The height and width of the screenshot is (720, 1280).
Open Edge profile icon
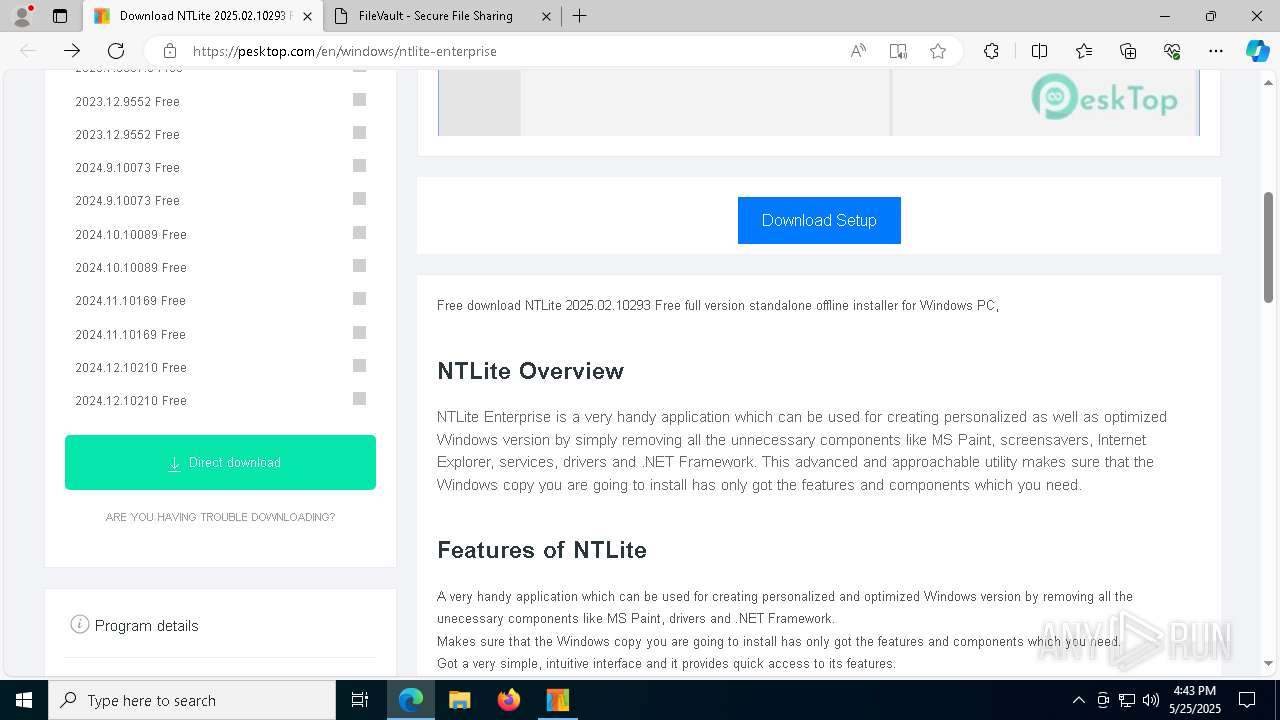22,16
